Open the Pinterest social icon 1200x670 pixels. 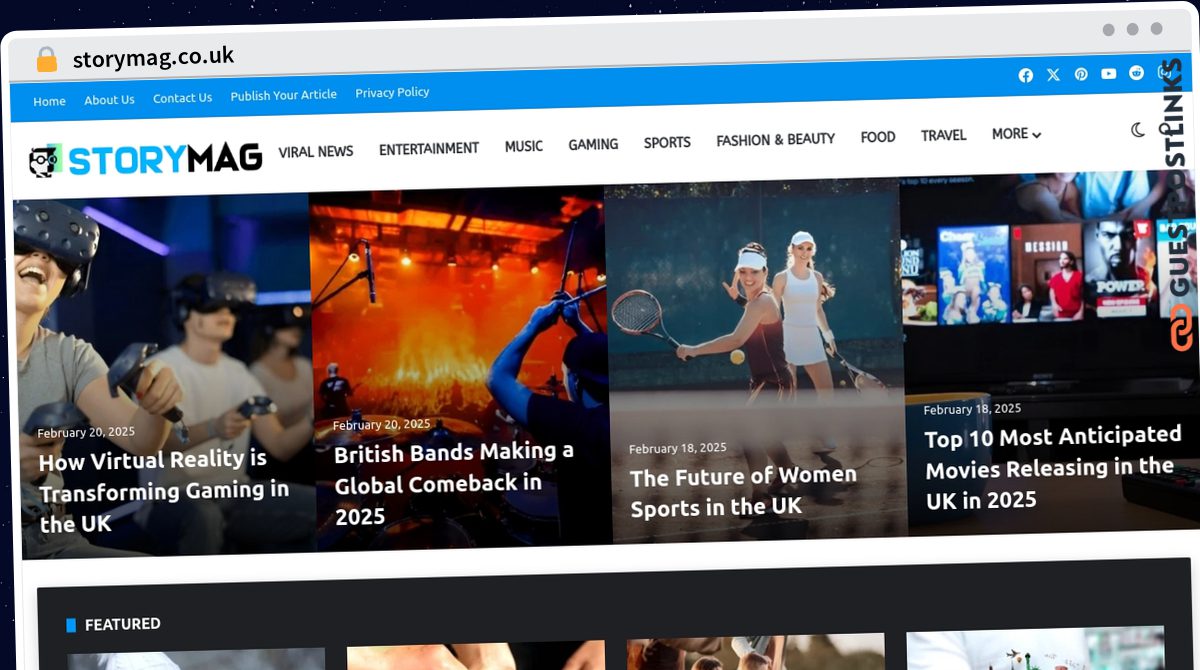pos(1081,74)
